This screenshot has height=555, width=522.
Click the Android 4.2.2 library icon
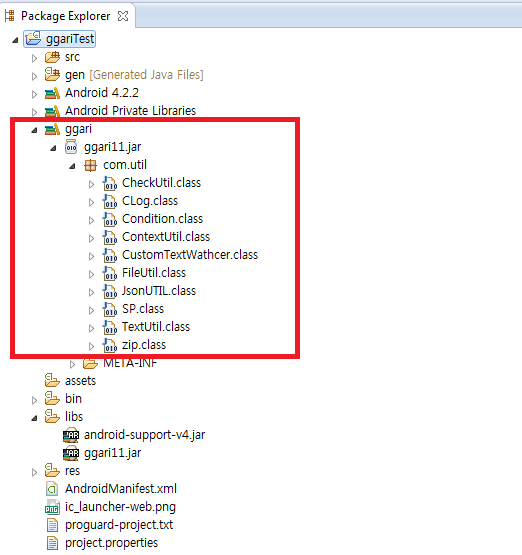tap(52, 93)
